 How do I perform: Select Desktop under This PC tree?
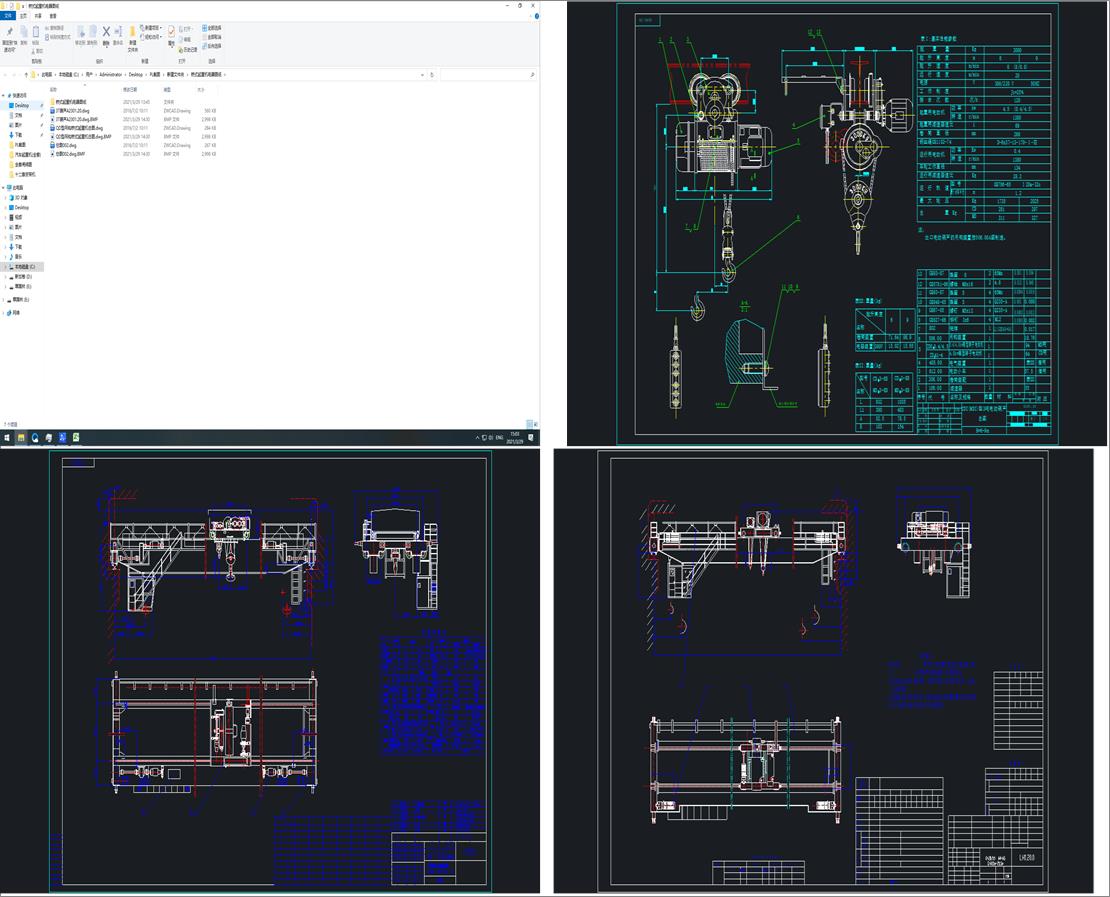pos(22,207)
